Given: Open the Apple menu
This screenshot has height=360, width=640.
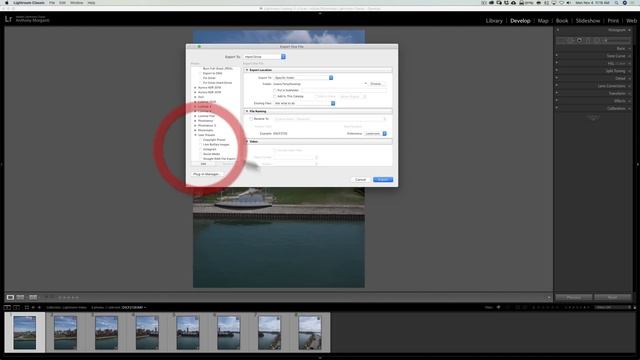Looking at the screenshot, I should [7, 3].
